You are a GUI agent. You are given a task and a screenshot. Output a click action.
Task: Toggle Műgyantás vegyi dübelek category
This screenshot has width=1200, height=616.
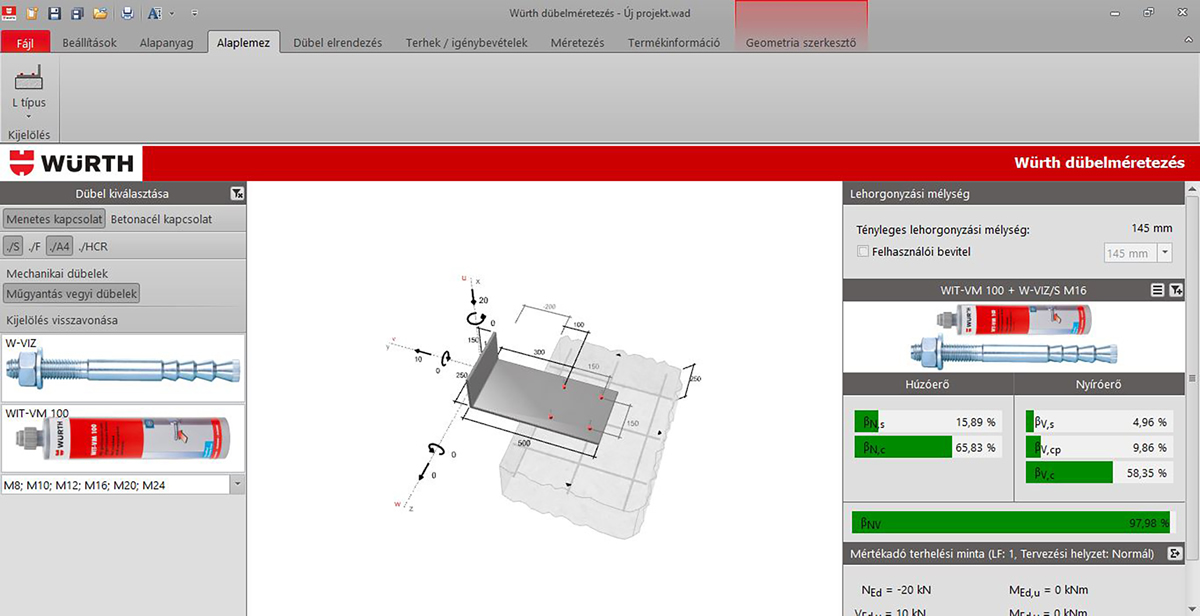[x=72, y=294]
